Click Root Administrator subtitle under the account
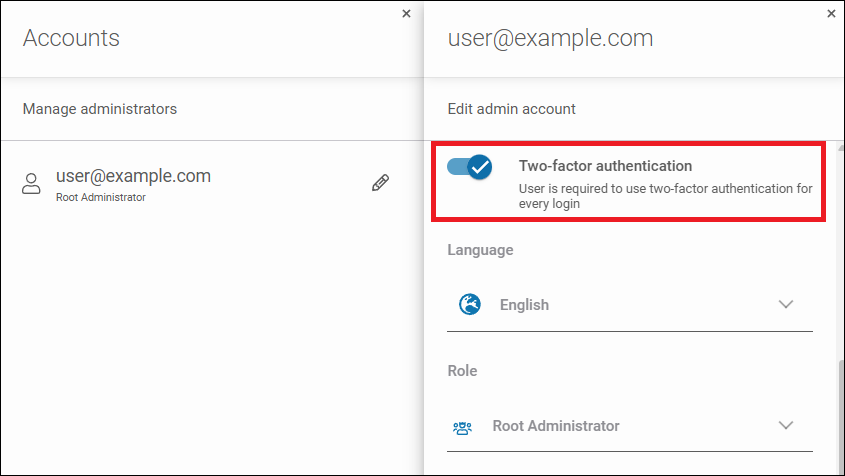The image size is (845, 476). pyautogui.click(x=100, y=198)
